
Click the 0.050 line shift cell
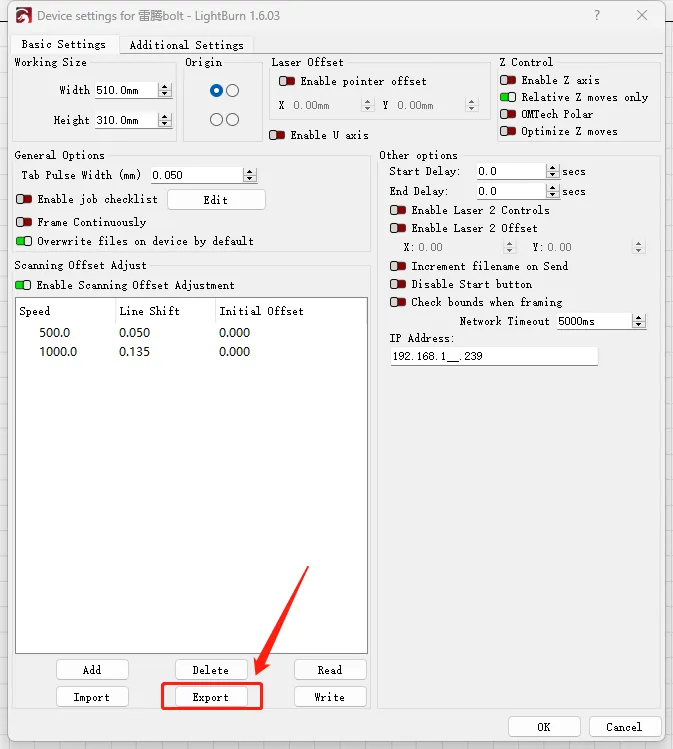[x=134, y=332]
